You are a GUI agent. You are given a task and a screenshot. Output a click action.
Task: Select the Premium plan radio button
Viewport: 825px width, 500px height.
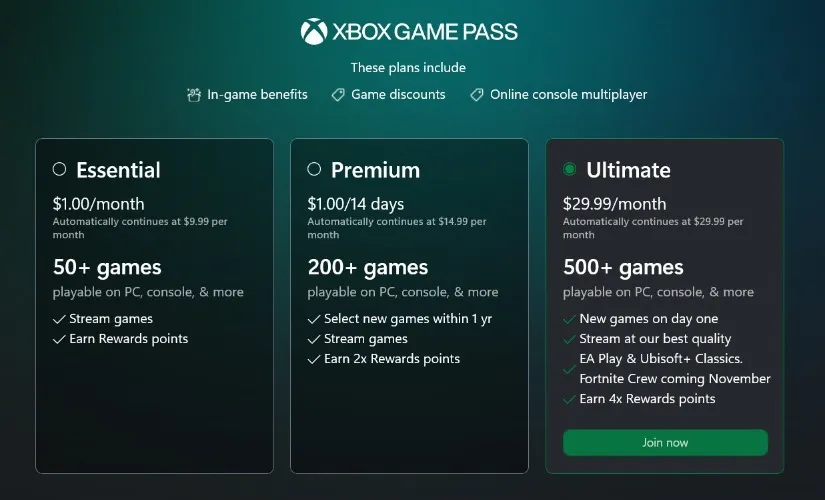point(314,169)
